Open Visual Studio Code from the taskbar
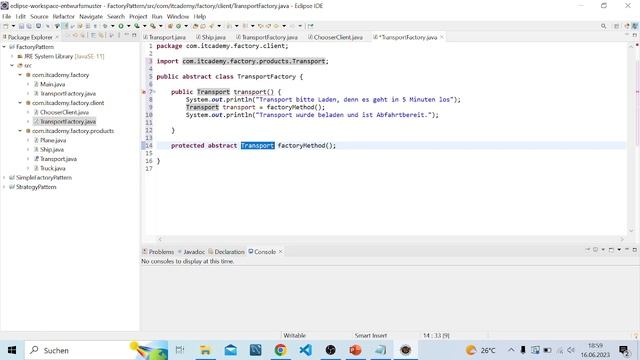 pos(305,350)
